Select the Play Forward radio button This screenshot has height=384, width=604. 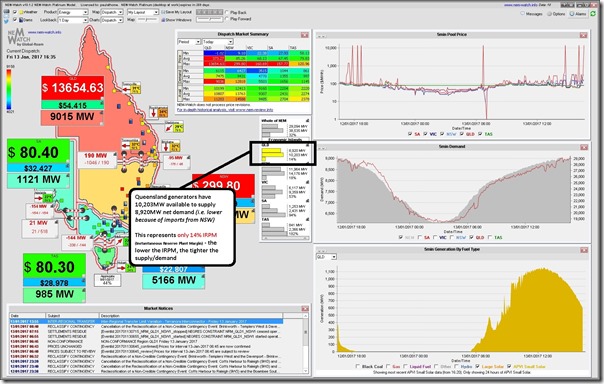[x=226, y=19]
